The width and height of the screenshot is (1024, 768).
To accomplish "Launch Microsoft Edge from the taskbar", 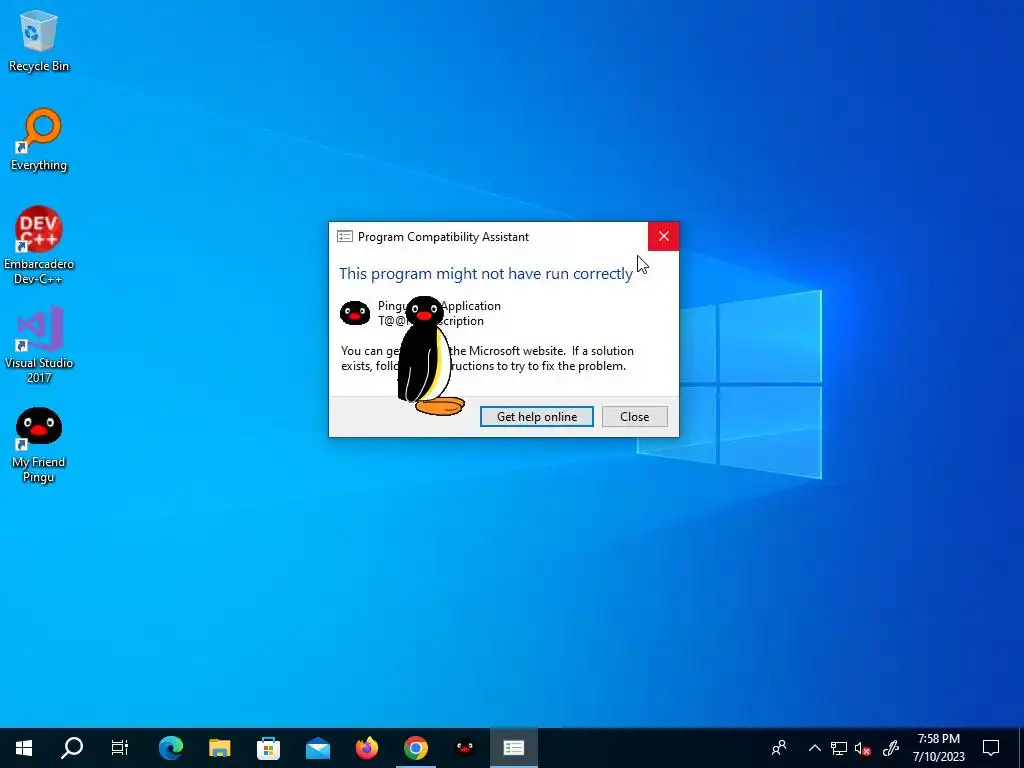I will coord(170,748).
